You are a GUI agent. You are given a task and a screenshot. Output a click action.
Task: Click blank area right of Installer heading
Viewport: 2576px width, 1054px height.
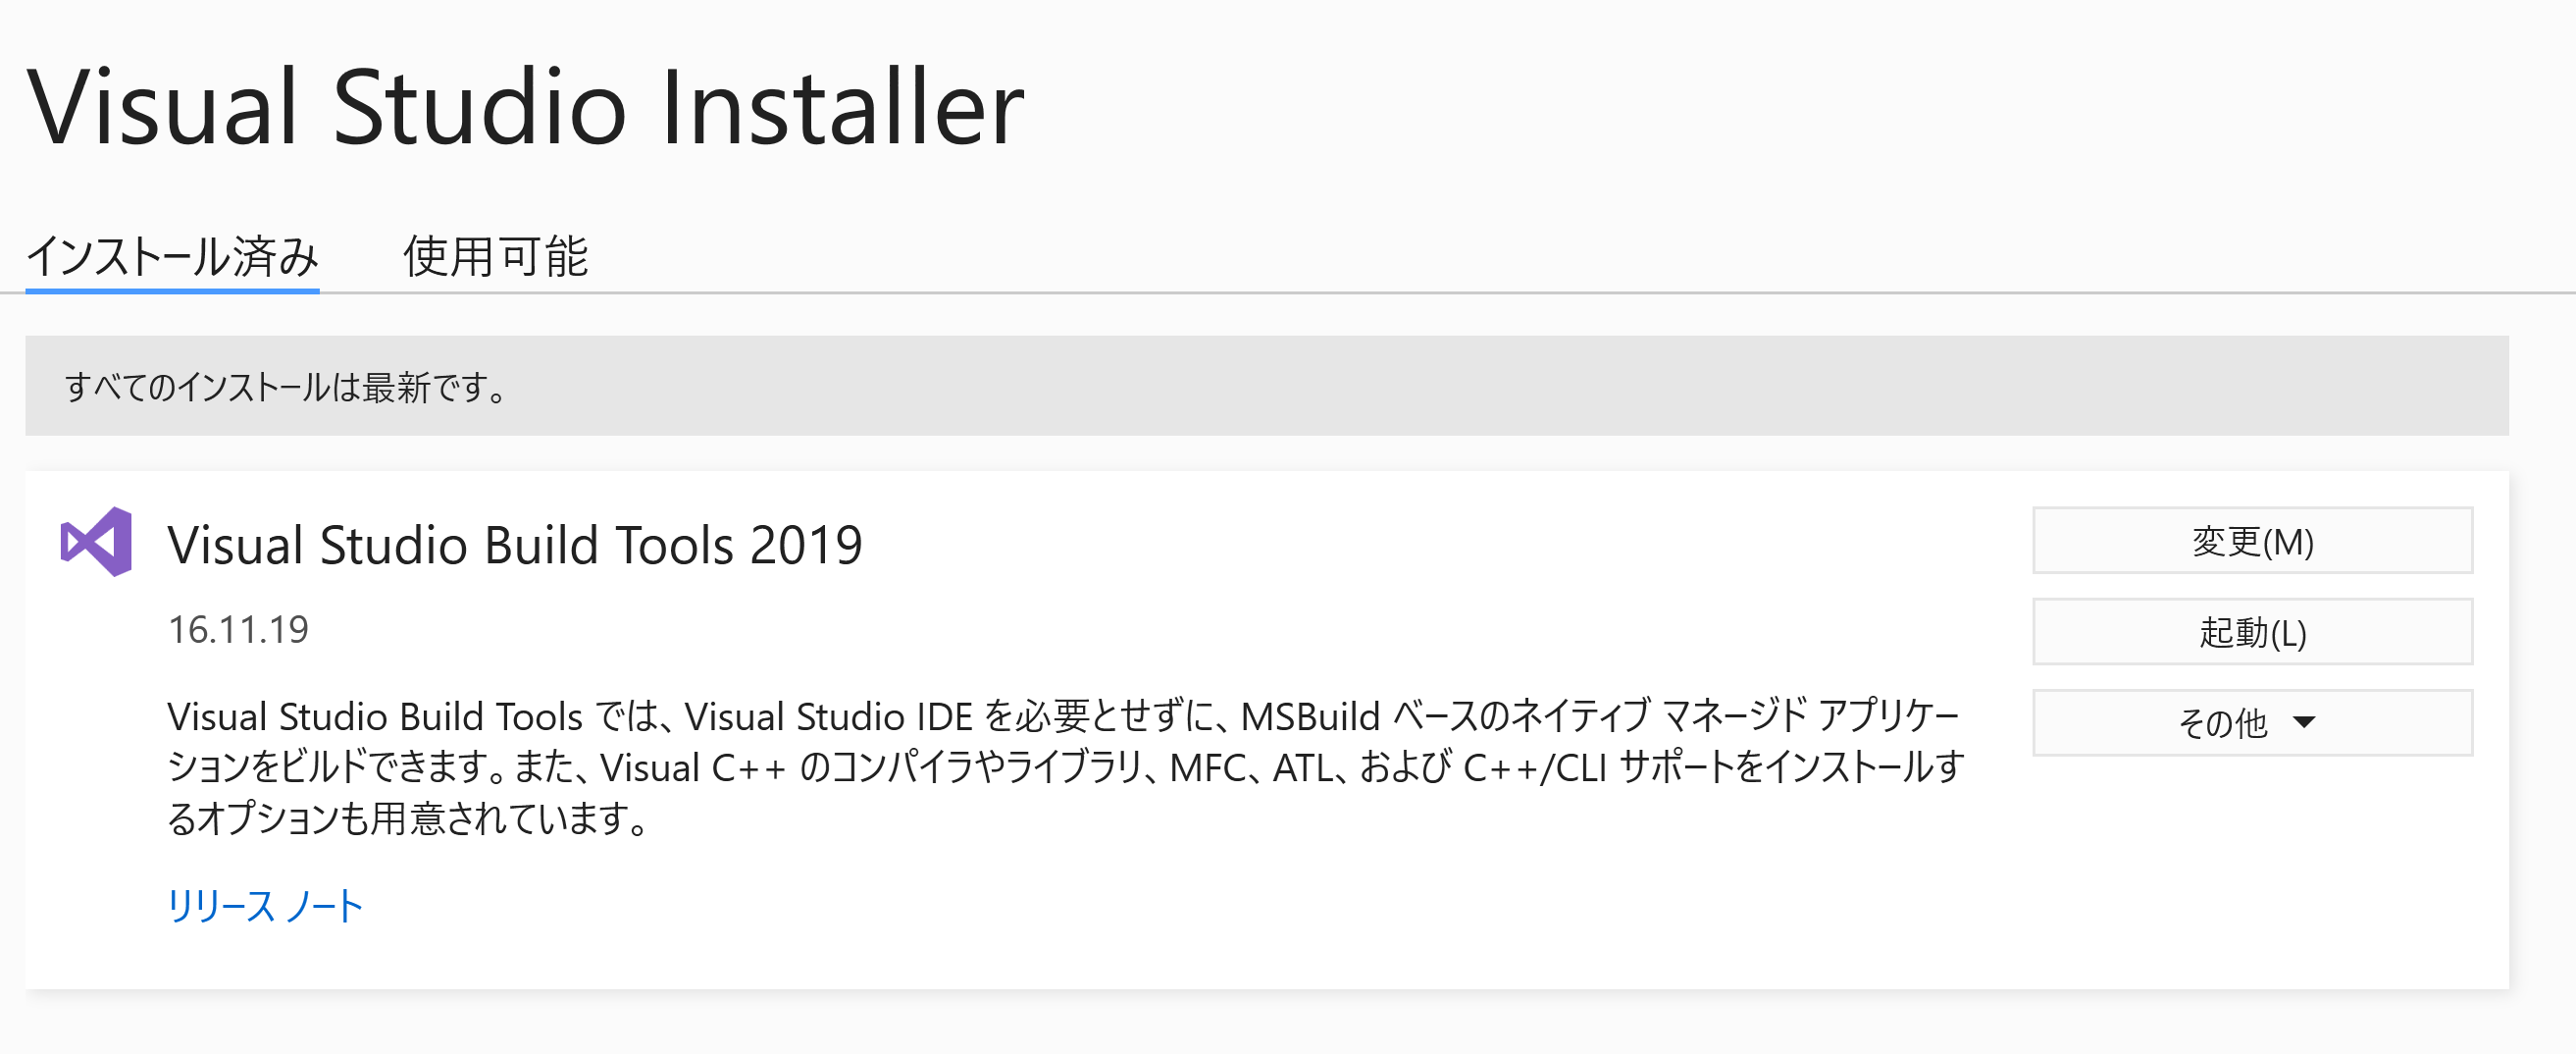click(x=1700, y=107)
